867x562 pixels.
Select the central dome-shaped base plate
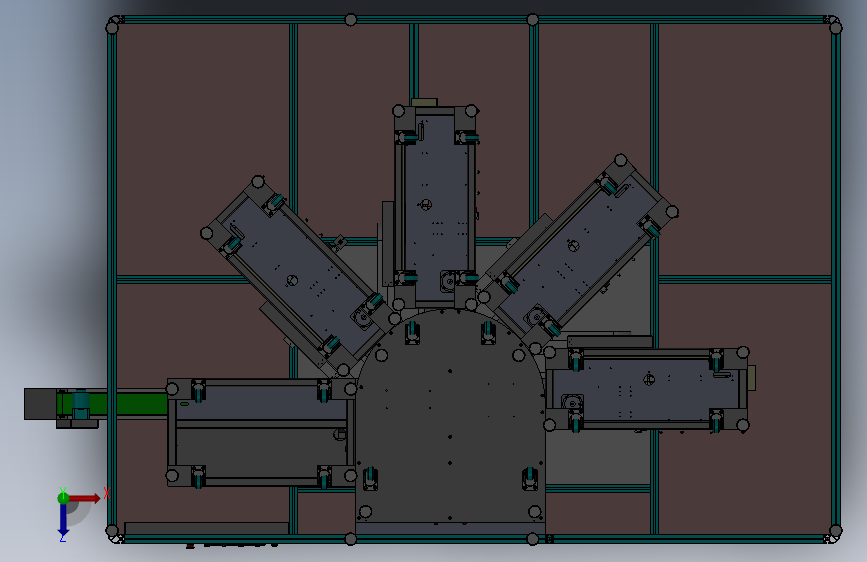pyautogui.click(x=450, y=418)
